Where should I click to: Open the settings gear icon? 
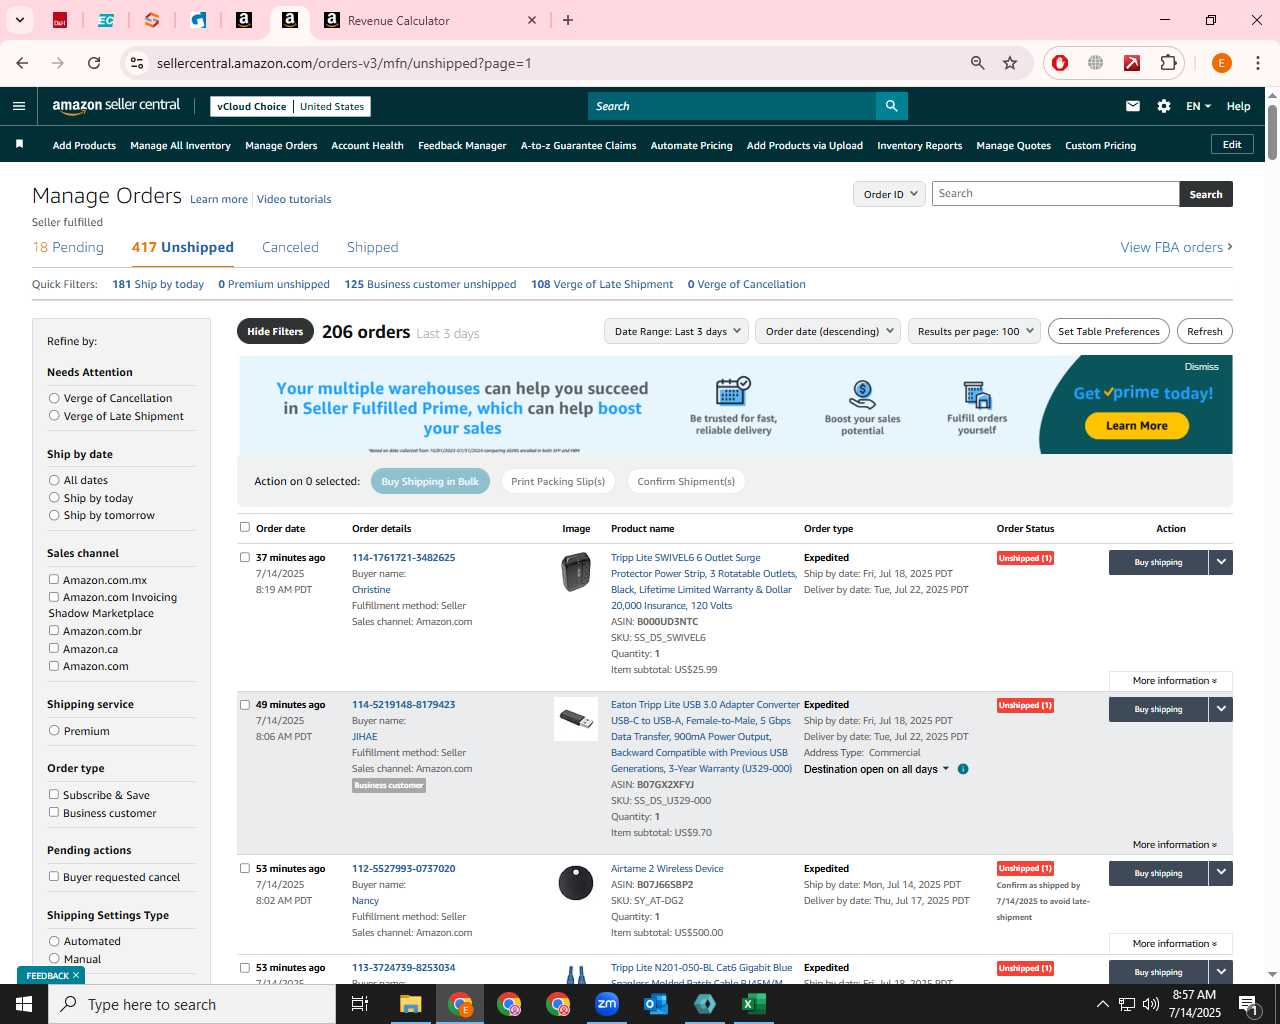(1164, 106)
